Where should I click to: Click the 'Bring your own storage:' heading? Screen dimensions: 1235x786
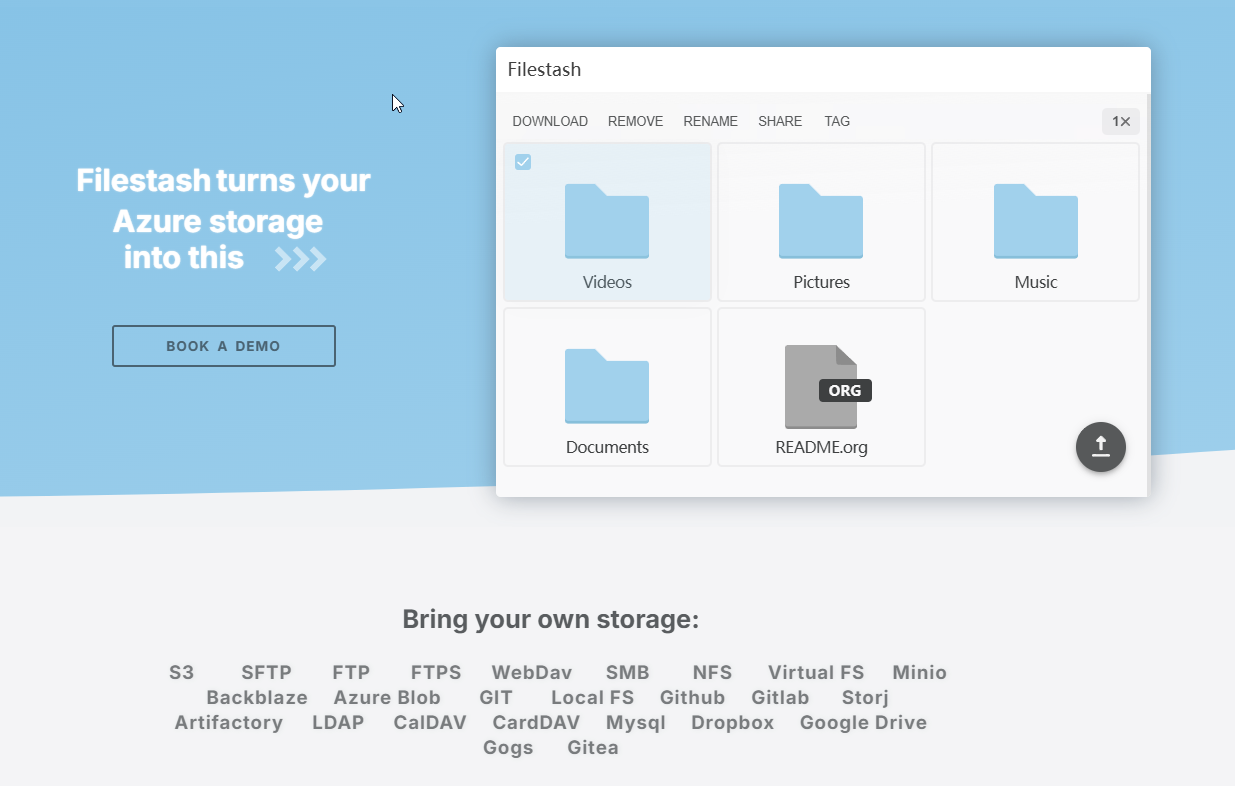(x=551, y=619)
